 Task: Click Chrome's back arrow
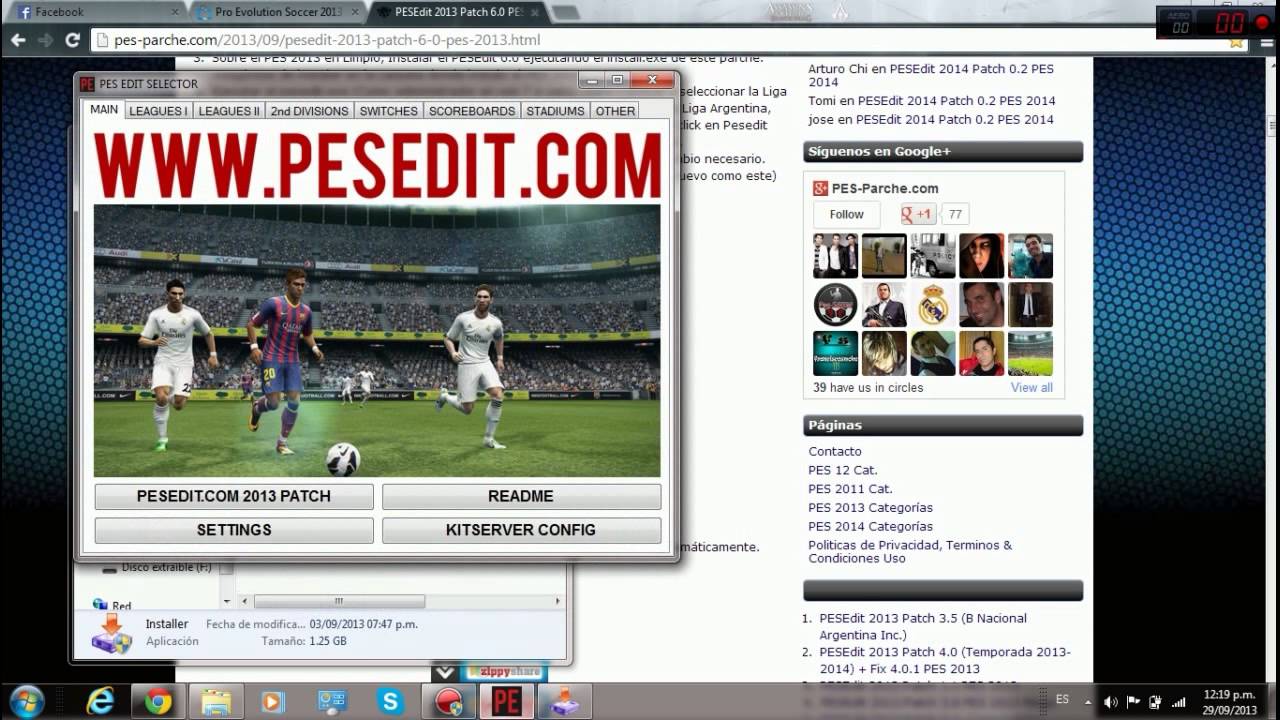[x=18, y=40]
